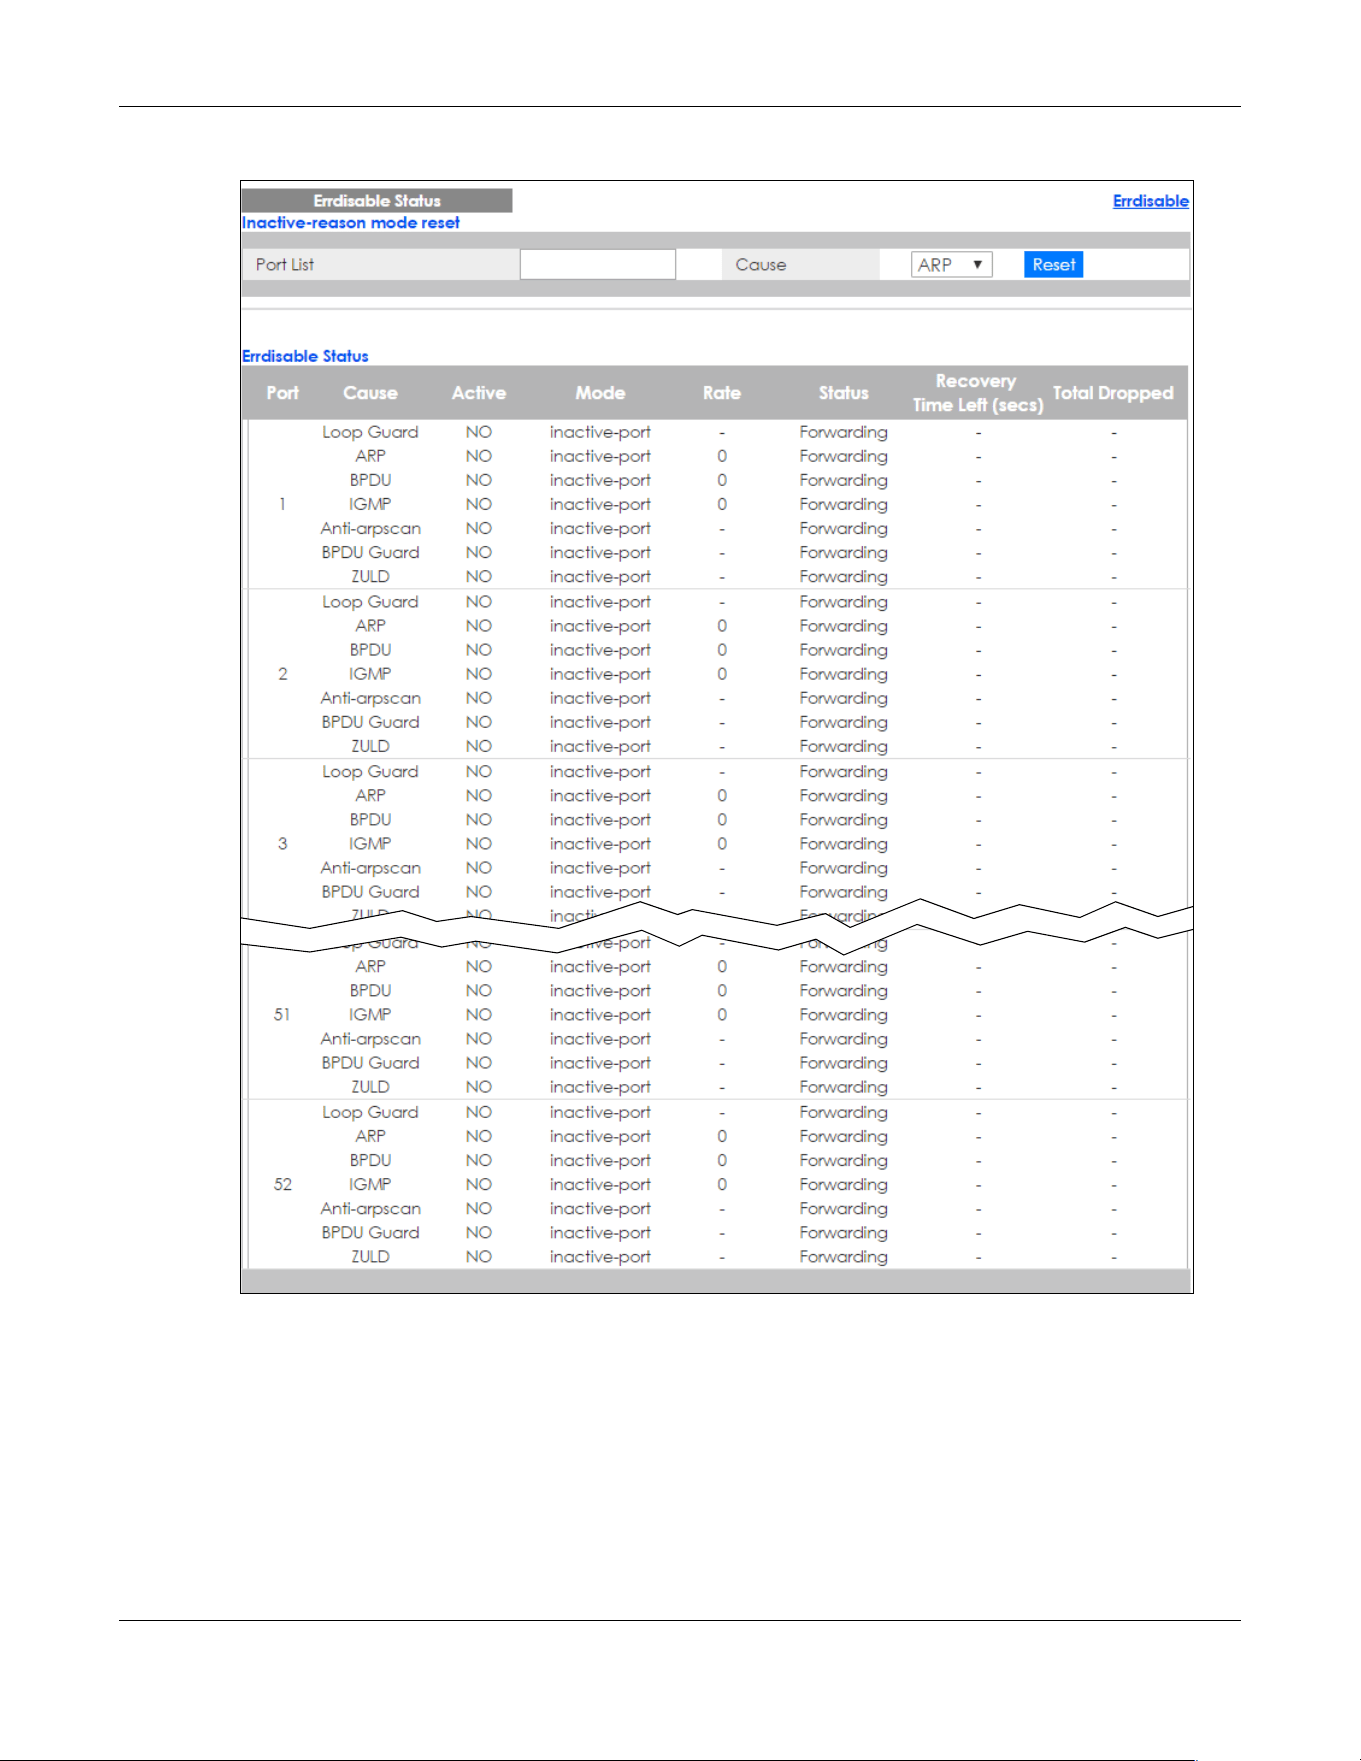
Task: Click the Errdisable Status section heading
Action: [305, 356]
